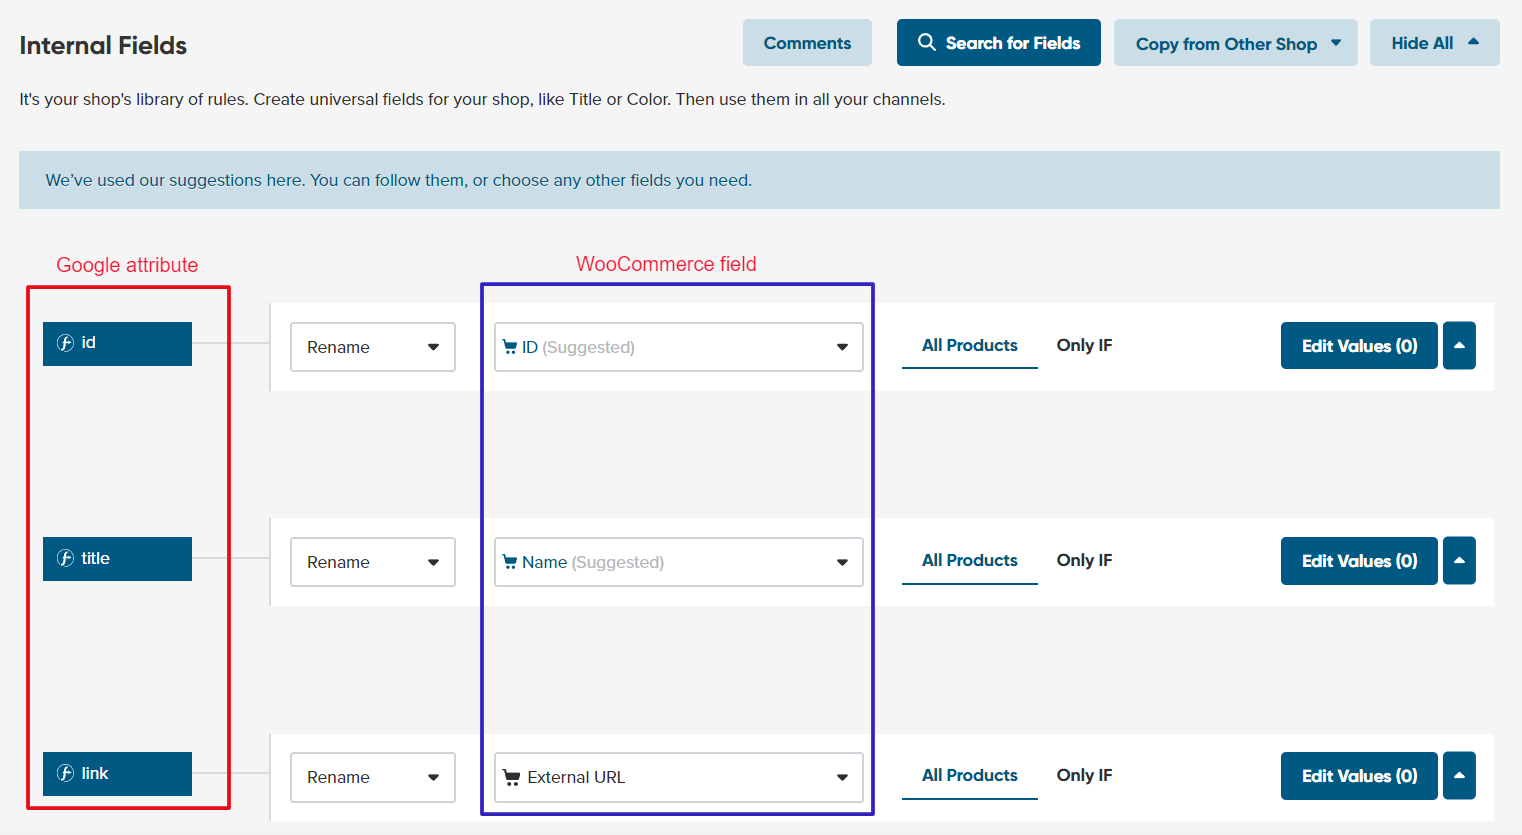Open the ID (Suggested) field dropdown
The image size is (1522, 835).
[679, 347]
